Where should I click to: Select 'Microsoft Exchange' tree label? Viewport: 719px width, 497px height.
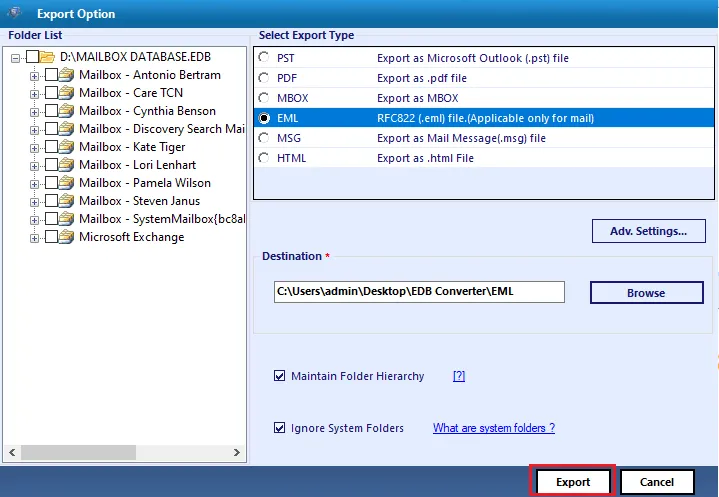132,237
